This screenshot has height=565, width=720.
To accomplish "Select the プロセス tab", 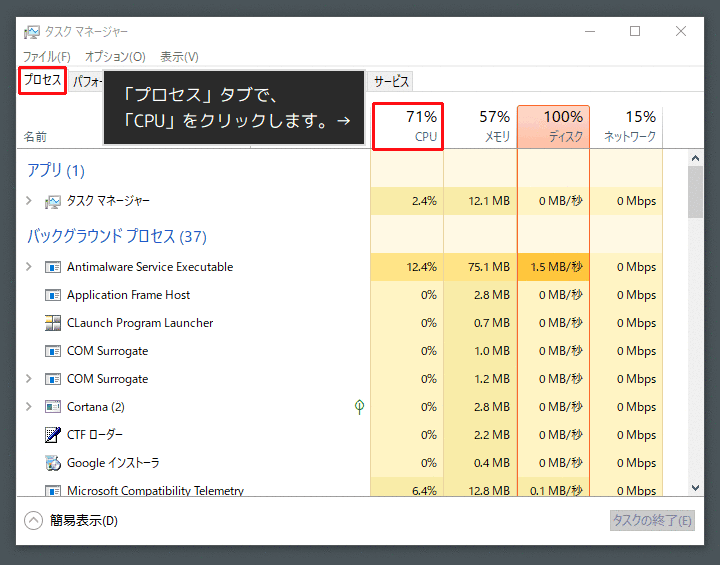I will (43, 81).
